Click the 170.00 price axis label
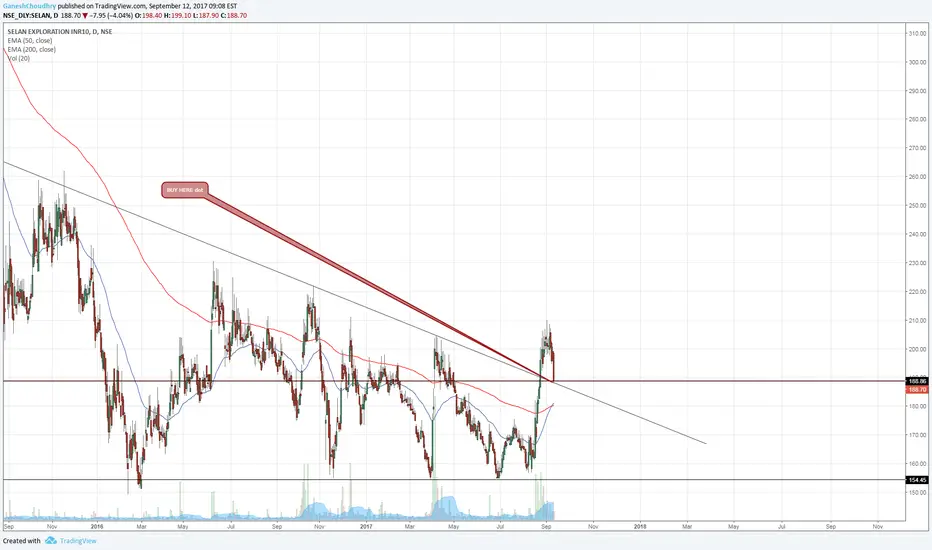932x550 pixels. (x=918, y=435)
